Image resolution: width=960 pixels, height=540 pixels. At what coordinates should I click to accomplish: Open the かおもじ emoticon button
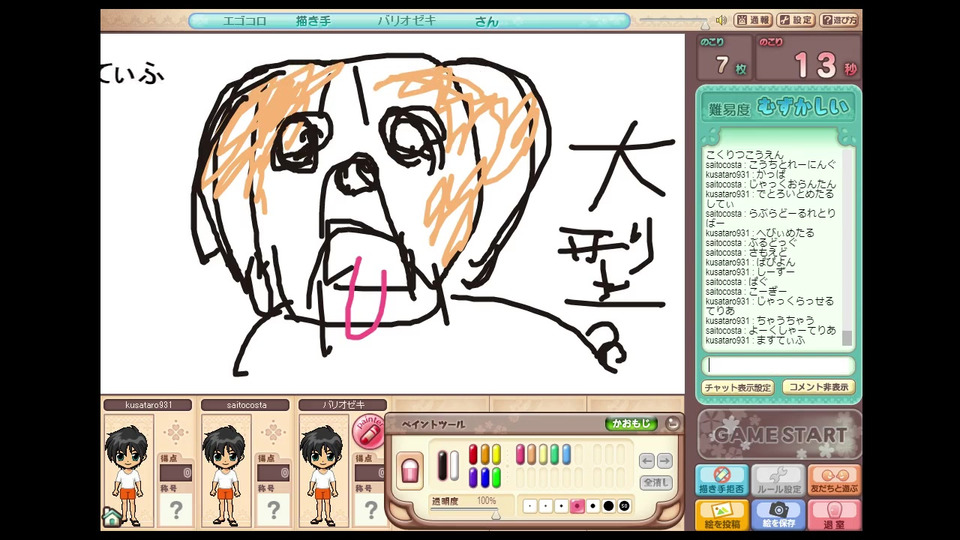631,424
